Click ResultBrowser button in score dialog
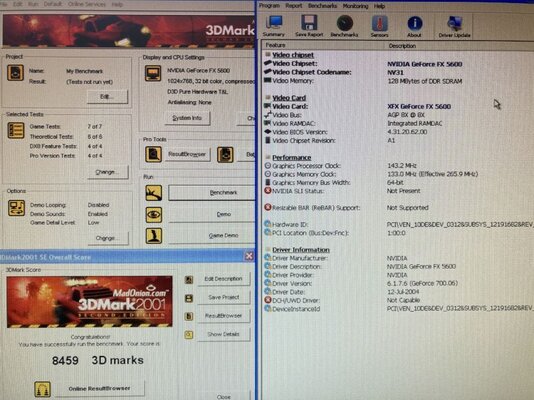 click(223, 316)
